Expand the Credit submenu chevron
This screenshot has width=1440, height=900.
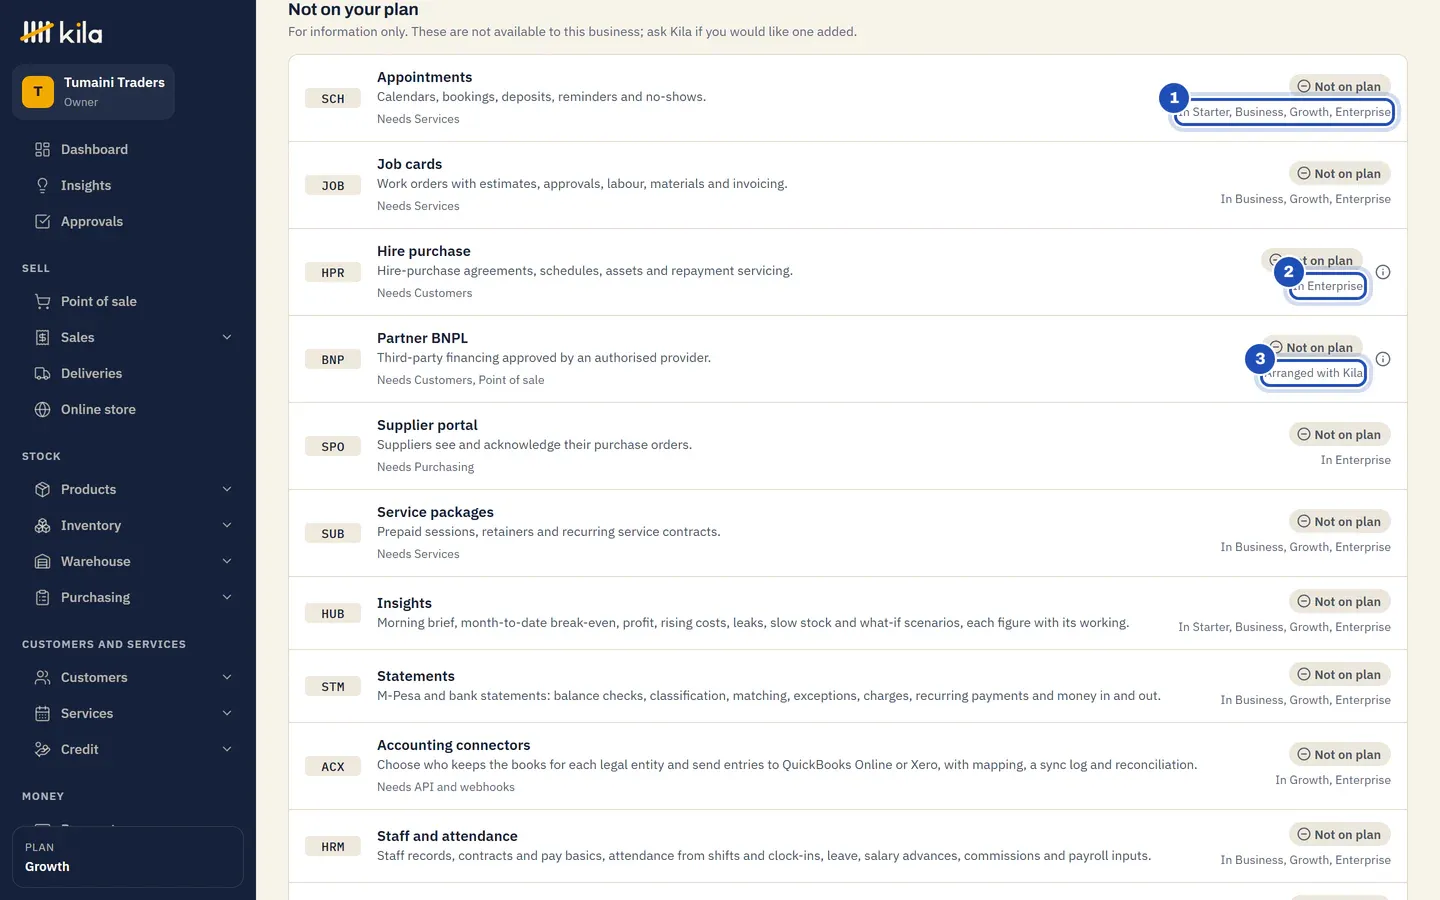(227, 750)
